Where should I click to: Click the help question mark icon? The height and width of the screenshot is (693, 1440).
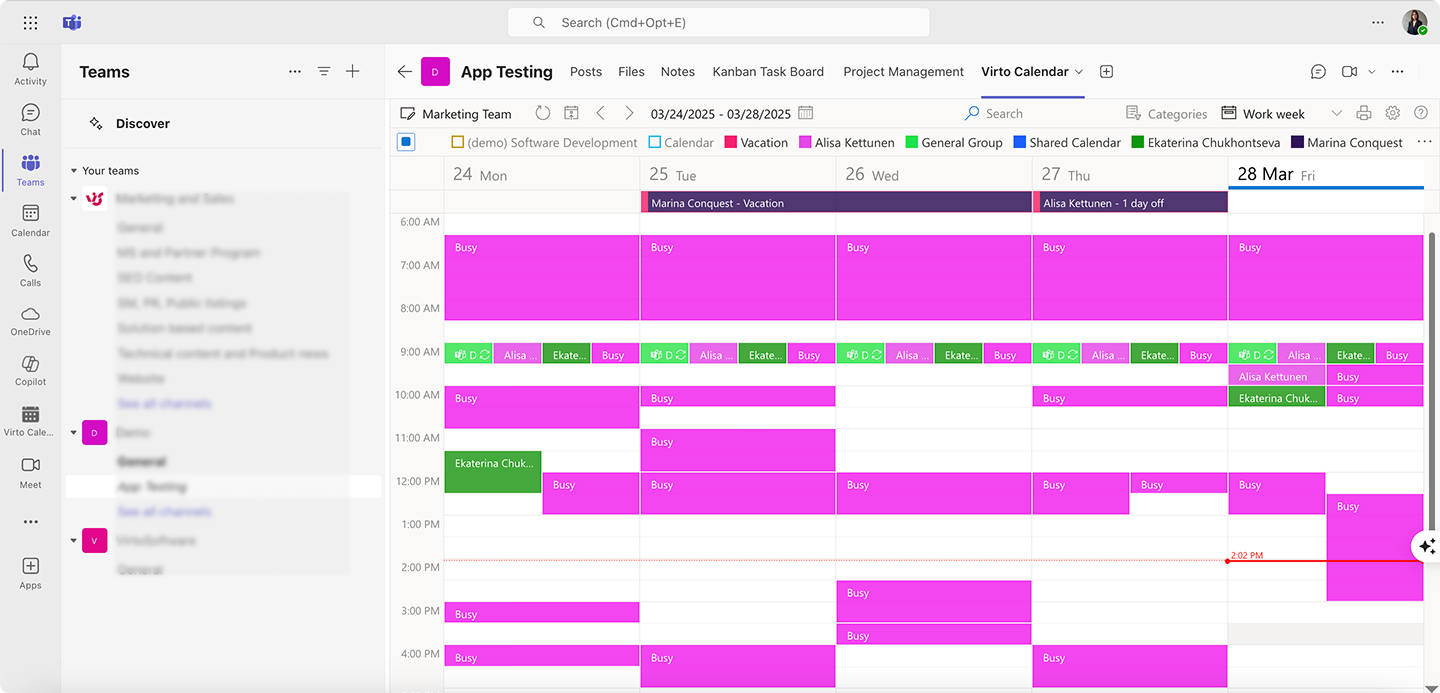(x=1421, y=113)
